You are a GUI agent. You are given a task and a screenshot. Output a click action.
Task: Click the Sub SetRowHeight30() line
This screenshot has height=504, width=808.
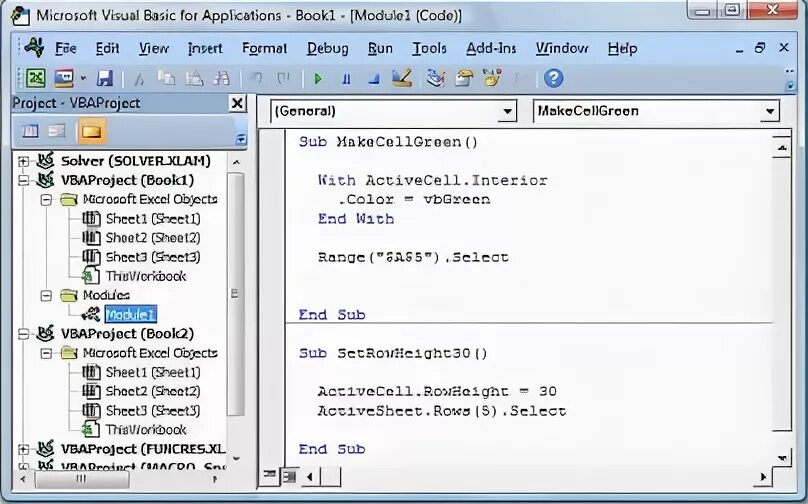[393, 354]
